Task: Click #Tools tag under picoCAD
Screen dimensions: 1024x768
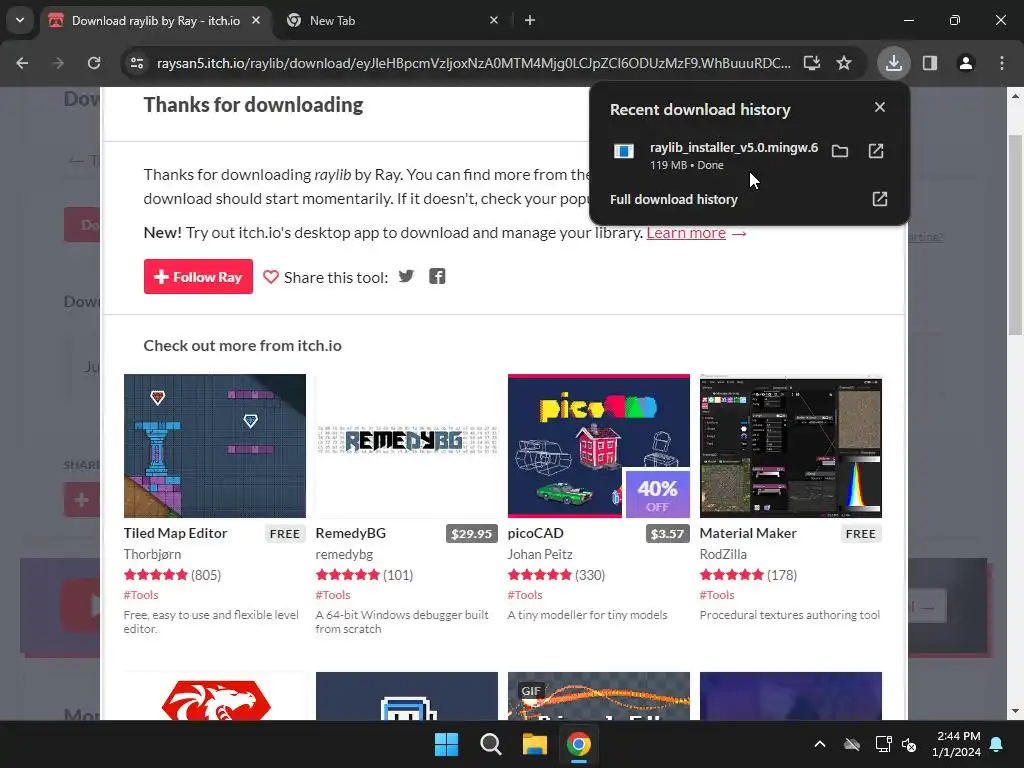Action: pos(525,595)
